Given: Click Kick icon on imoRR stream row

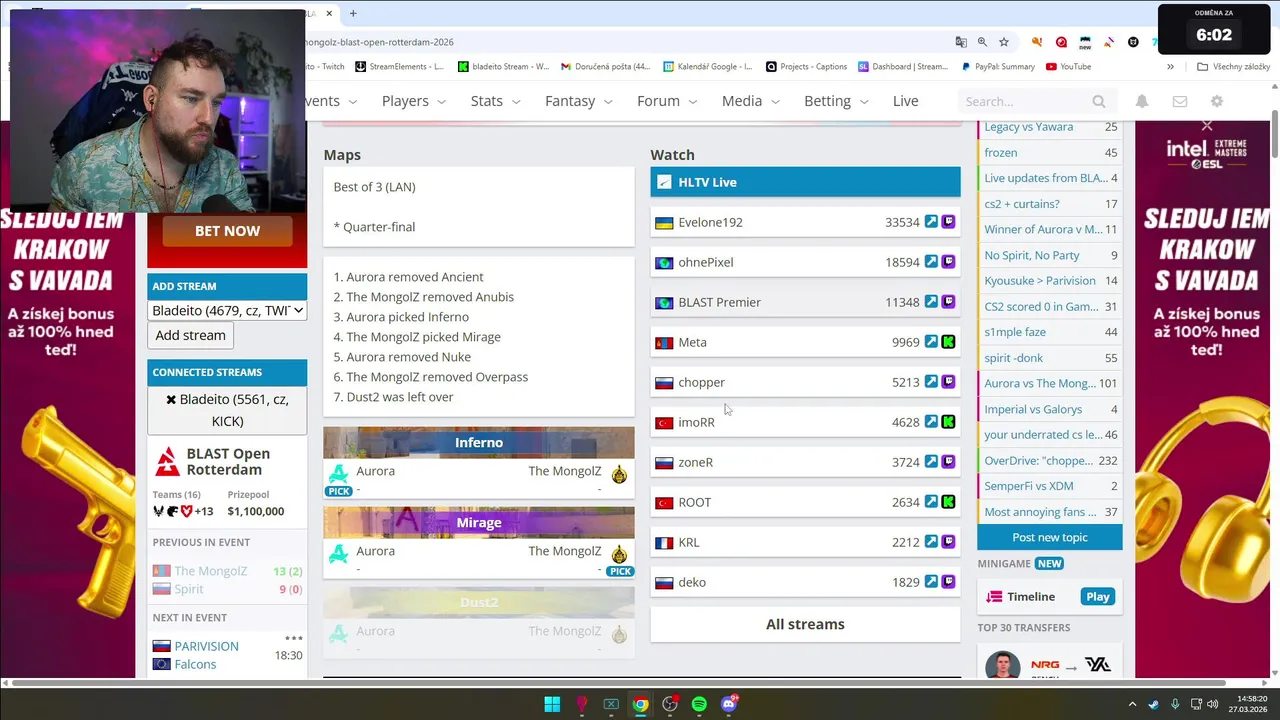Looking at the screenshot, I should point(948,422).
